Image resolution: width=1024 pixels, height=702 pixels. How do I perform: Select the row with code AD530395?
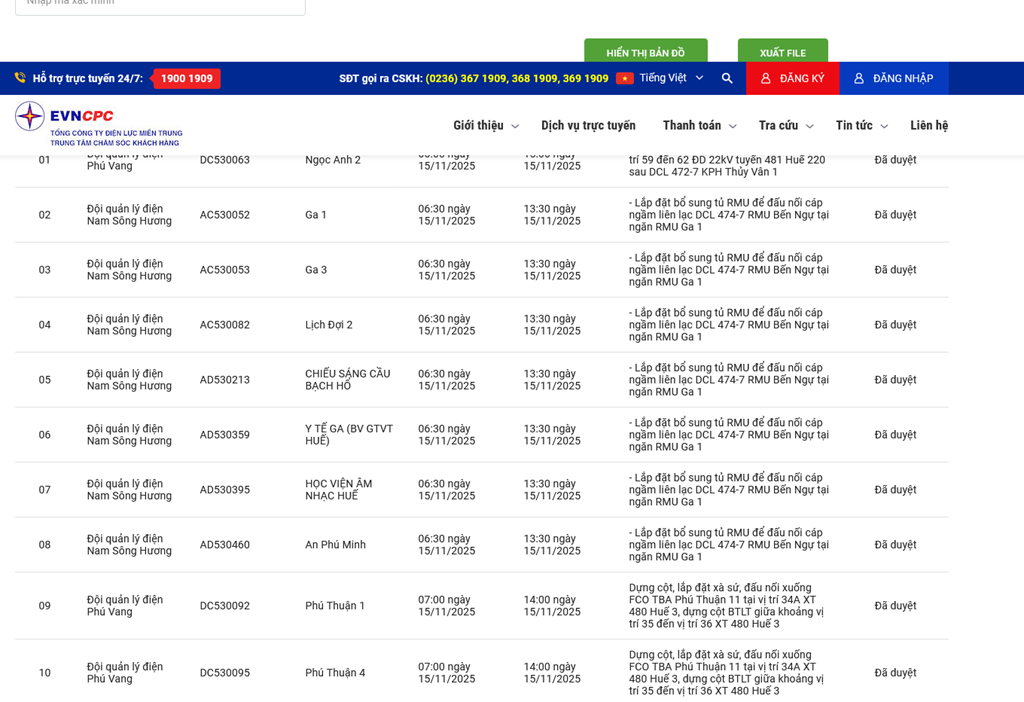click(225, 490)
